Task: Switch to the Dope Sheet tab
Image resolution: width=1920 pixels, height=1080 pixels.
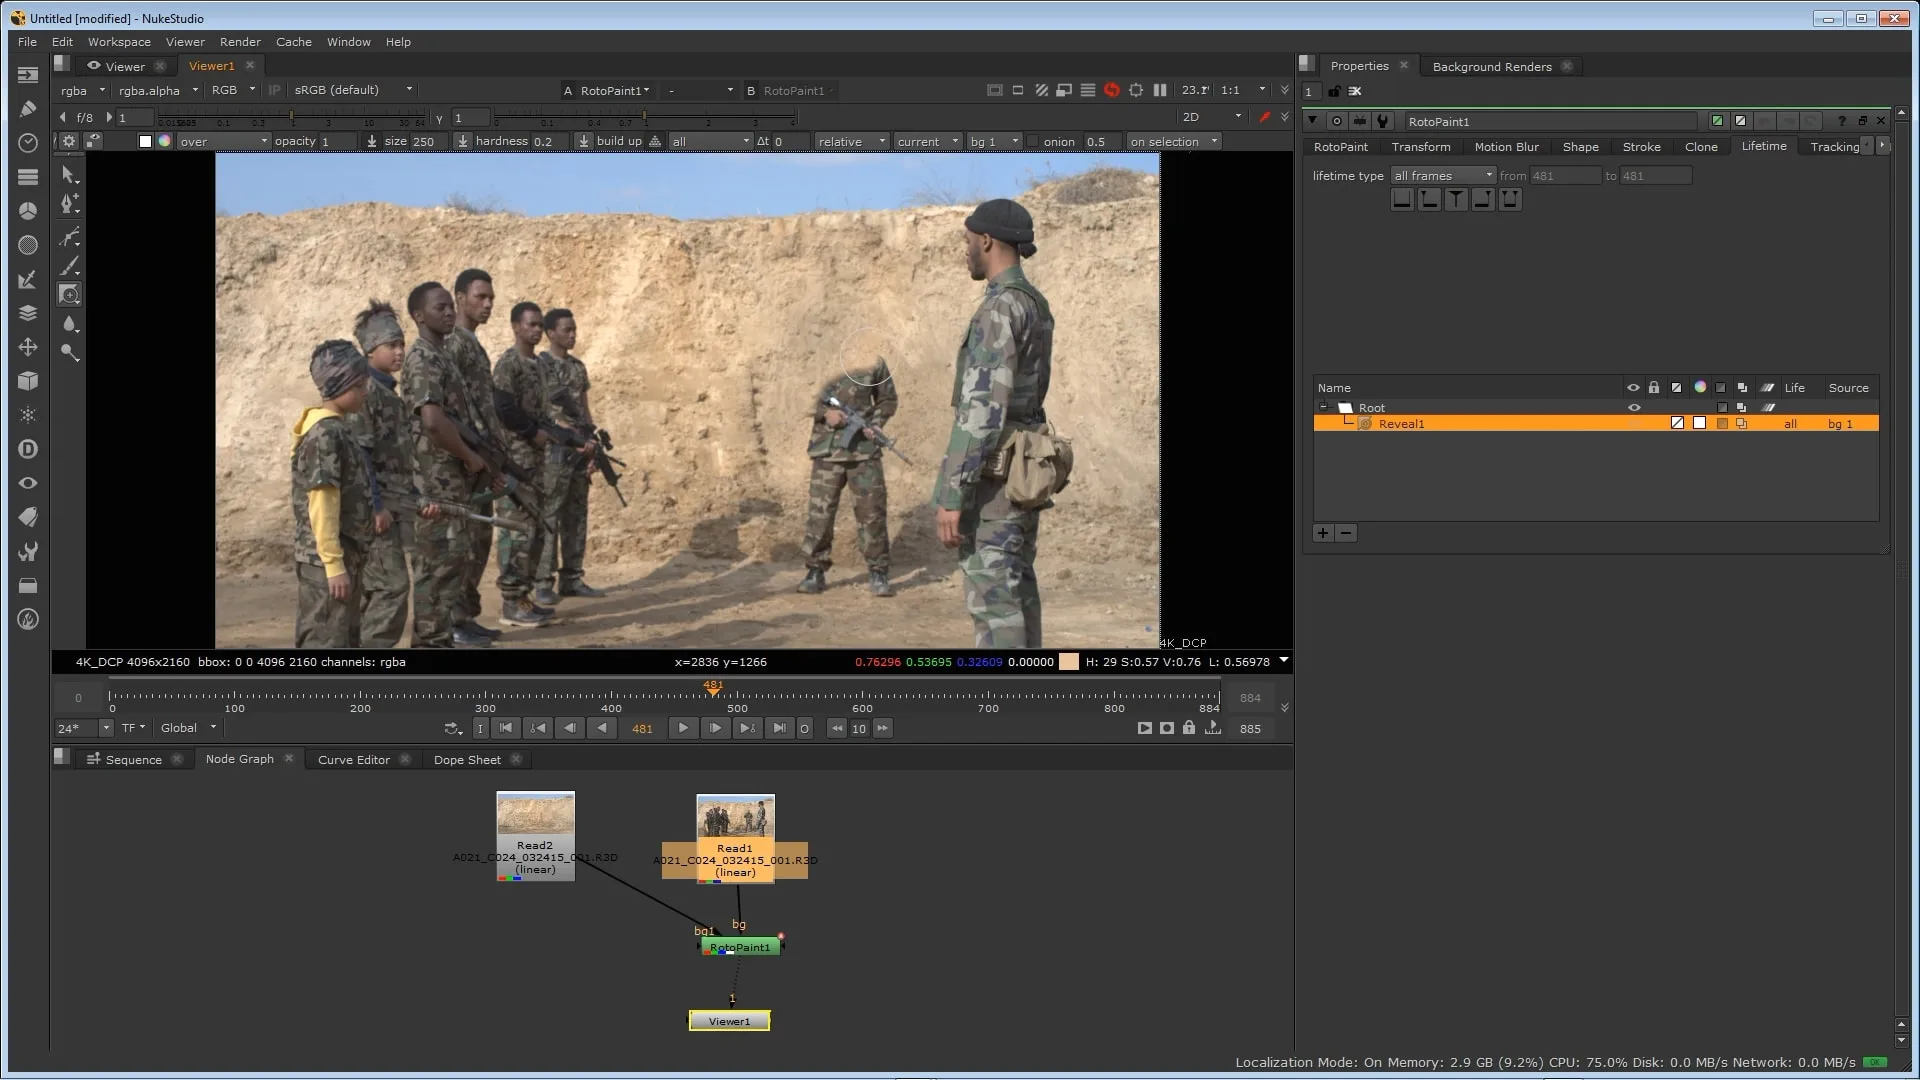Action: pyautogui.click(x=468, y=758)
